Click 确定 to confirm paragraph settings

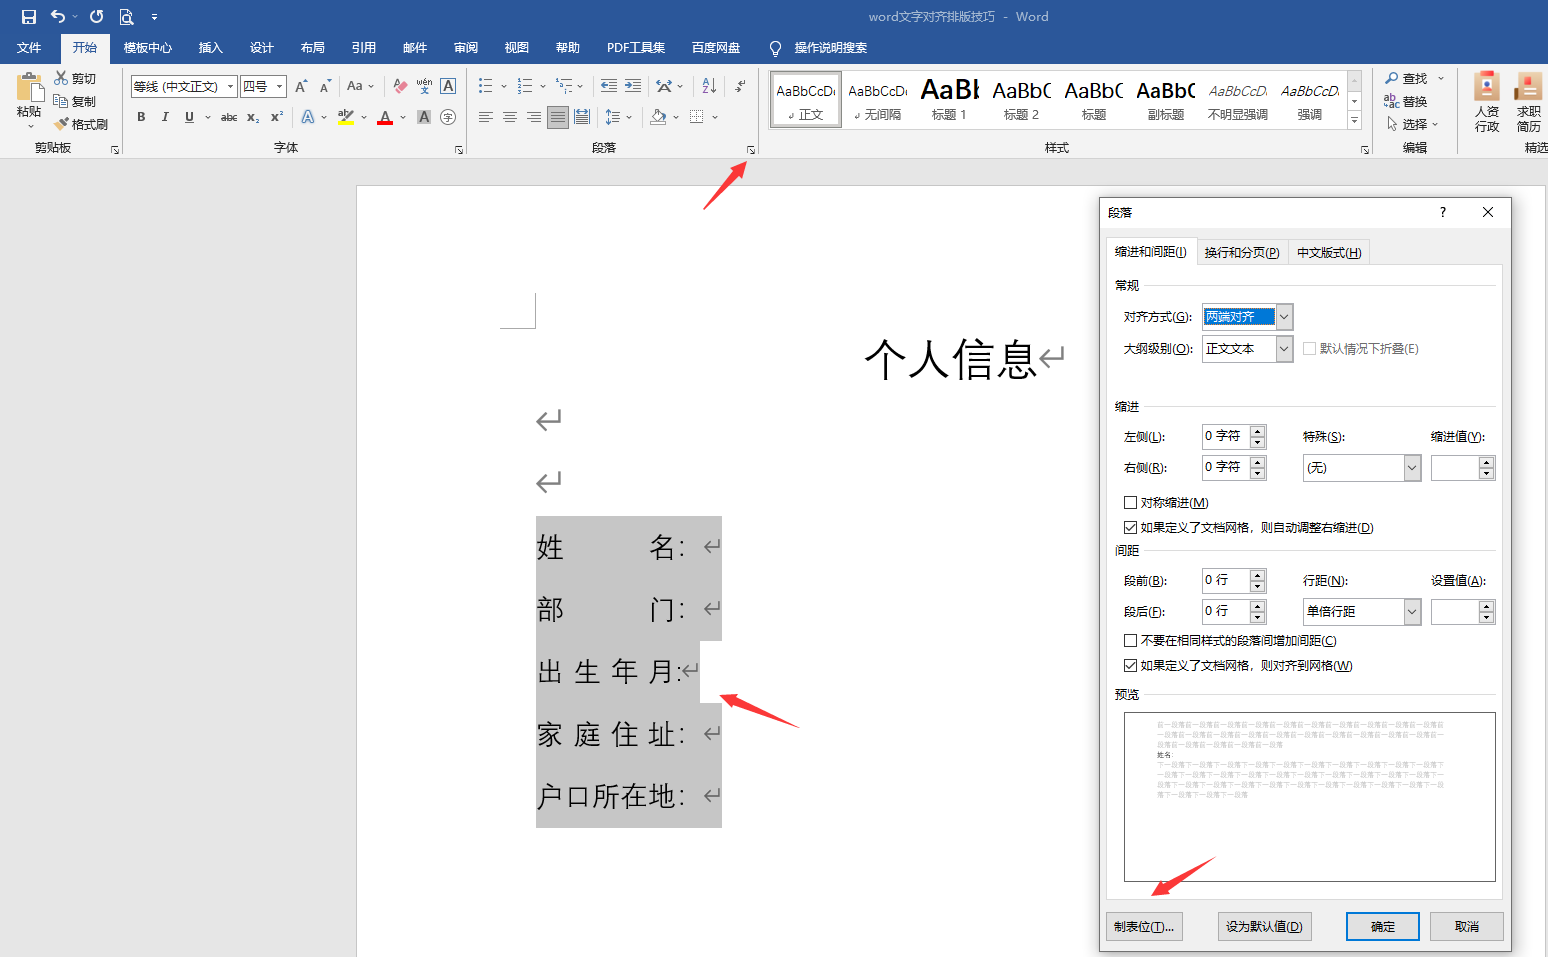point(1383,927)
